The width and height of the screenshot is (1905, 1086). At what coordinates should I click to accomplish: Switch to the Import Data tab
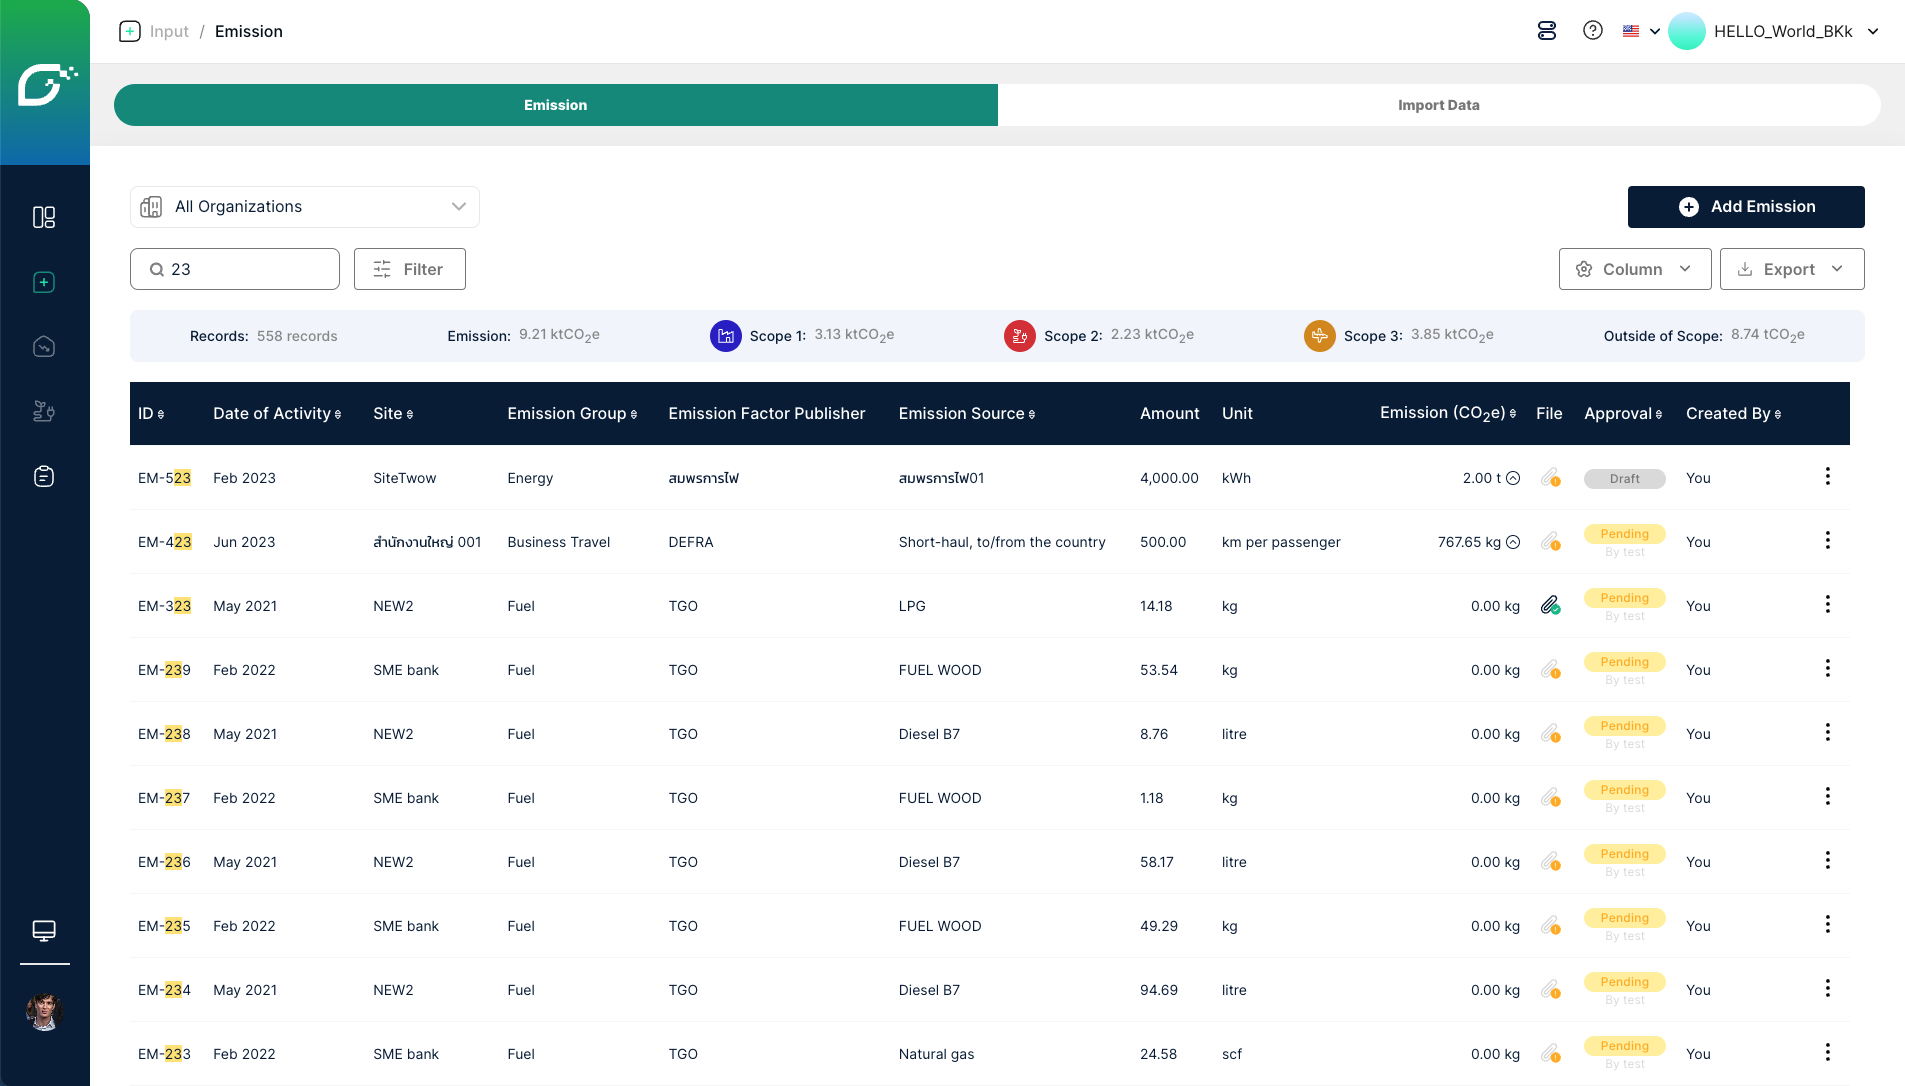click(1438, 105)
